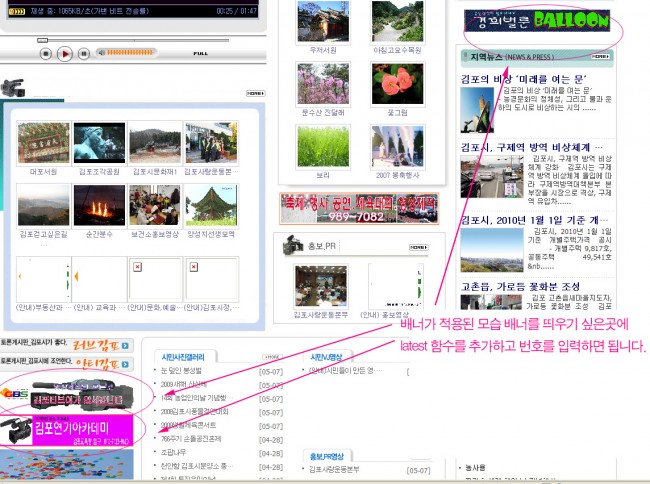650x484 pixels.
Task: Open the 문수산 진달래 azalea photo
Action: tap(323, 84)
